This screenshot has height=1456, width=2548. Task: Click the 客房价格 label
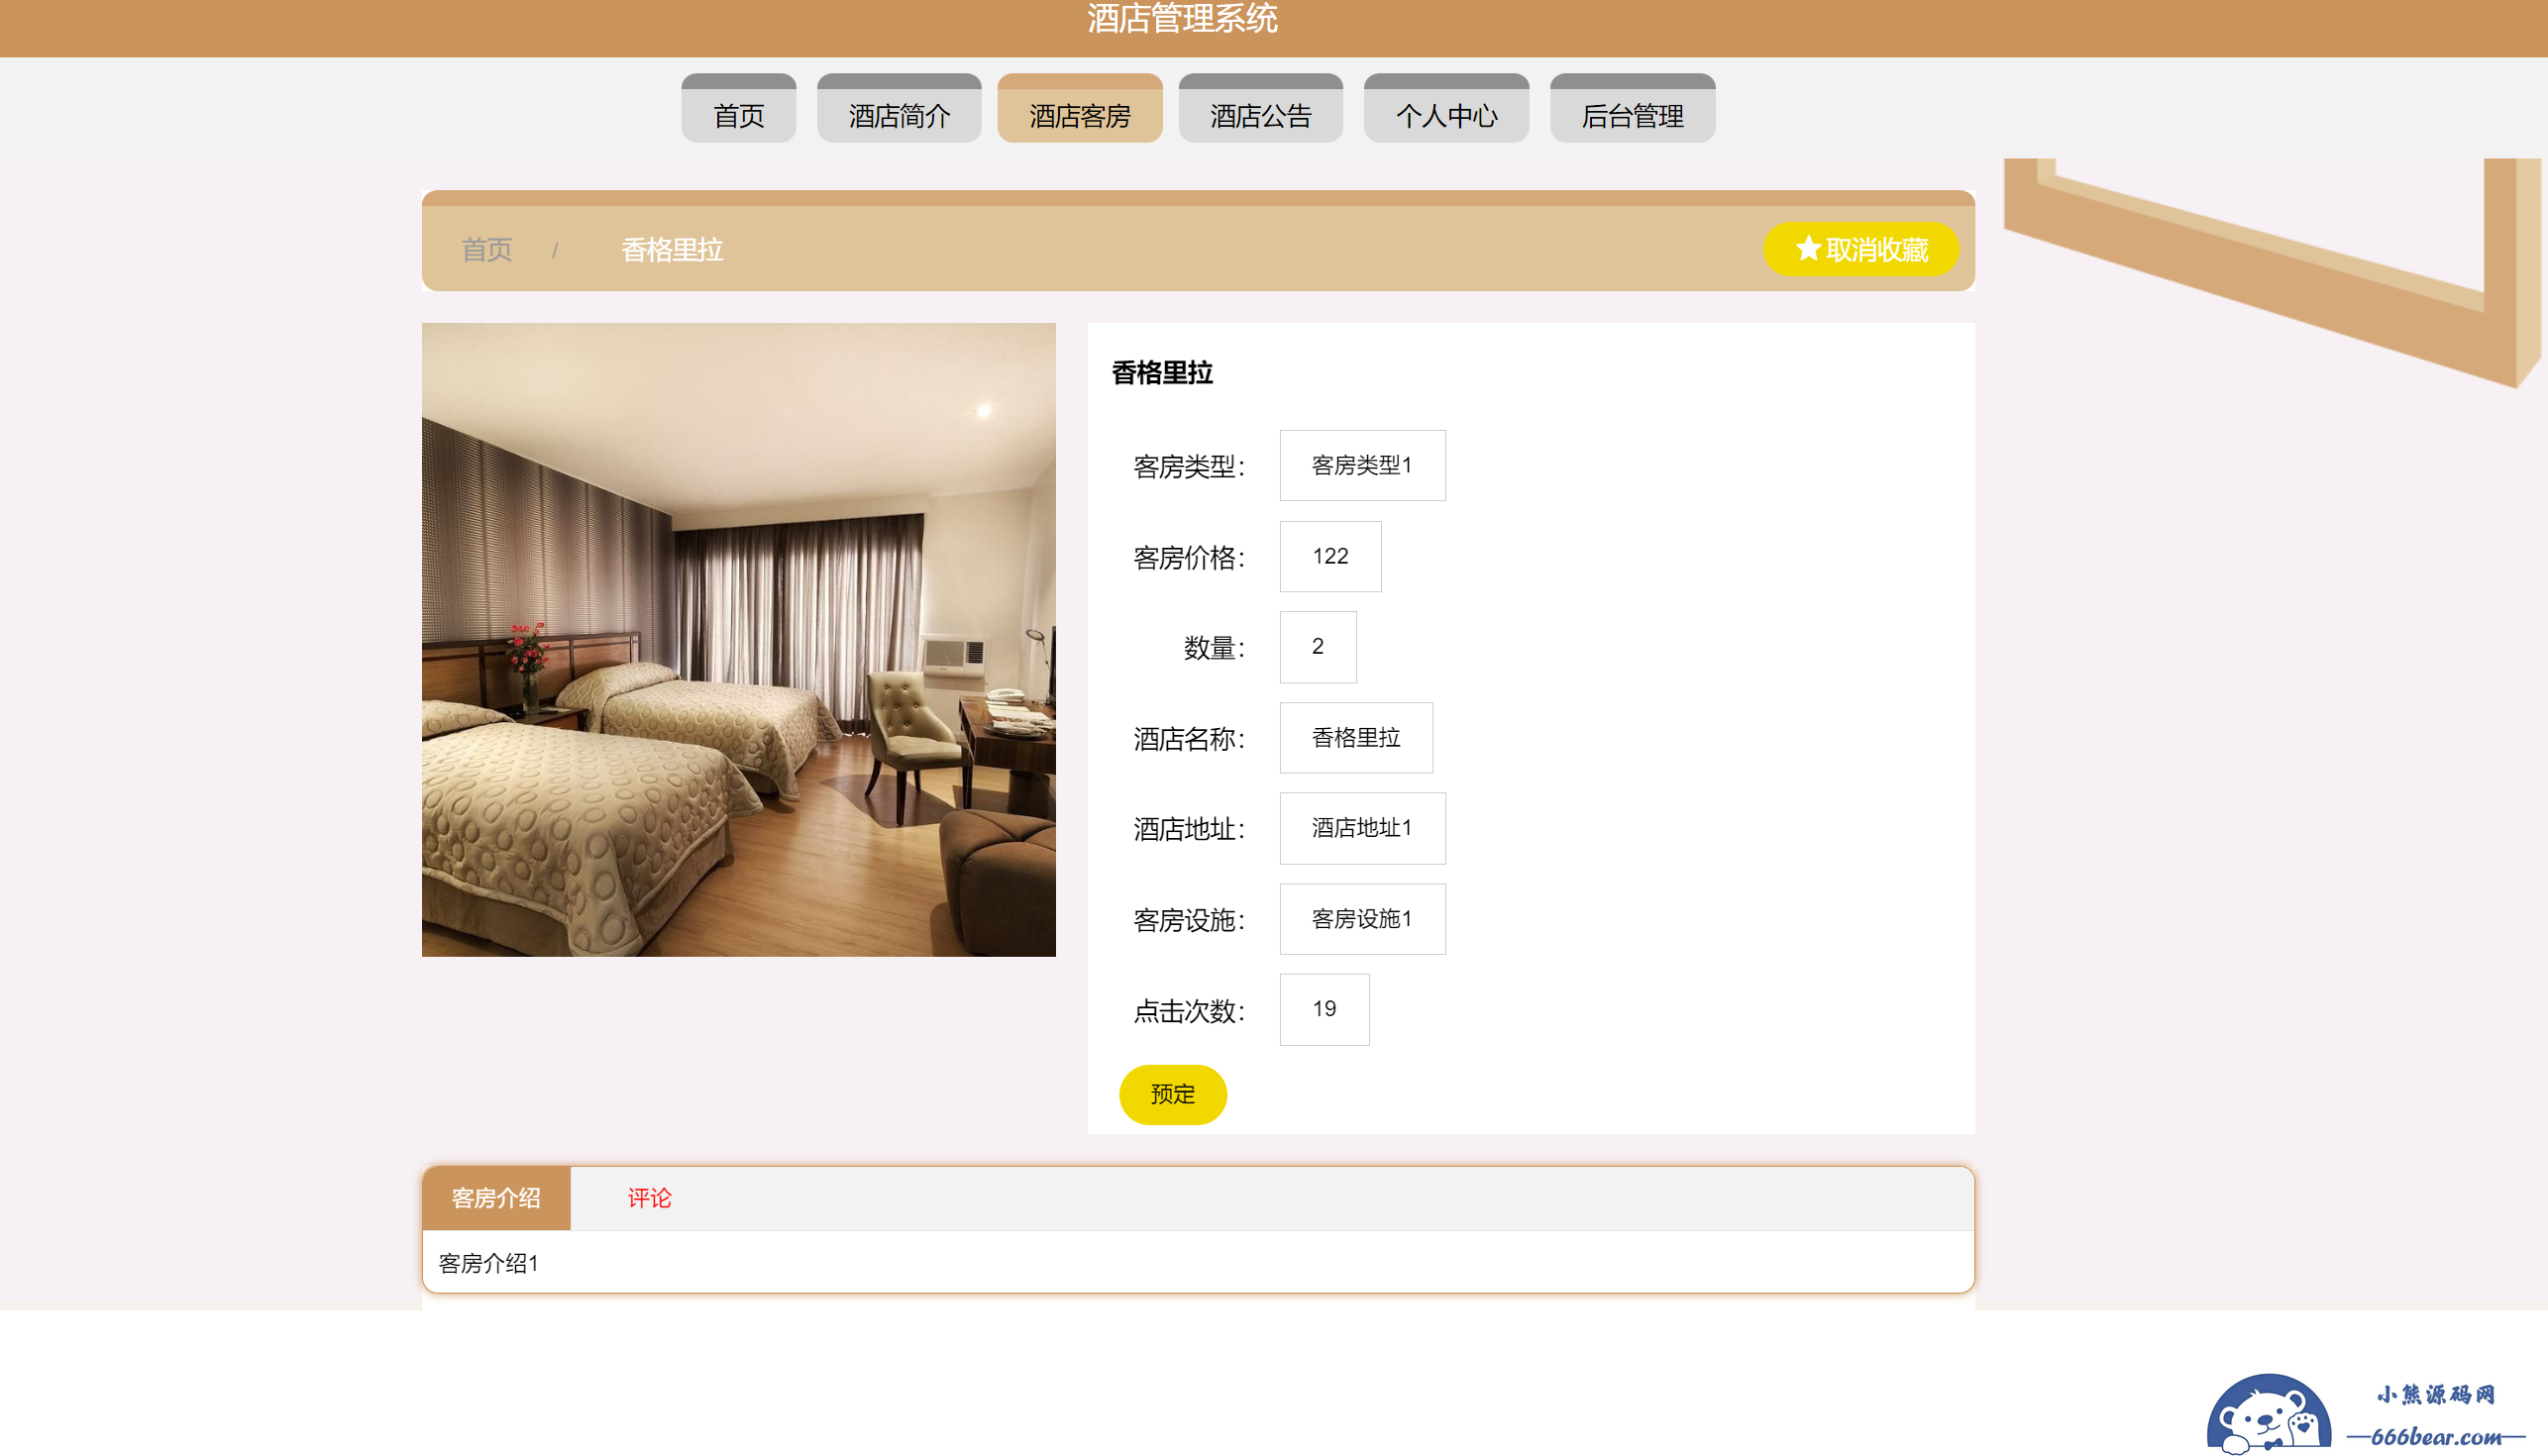(1188, 557)
